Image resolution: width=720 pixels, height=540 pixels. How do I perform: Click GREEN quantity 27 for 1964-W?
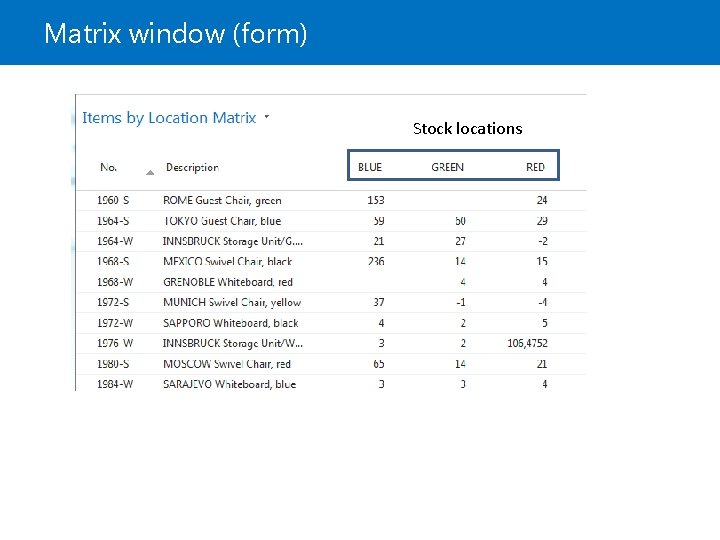(x=460, y=241)
